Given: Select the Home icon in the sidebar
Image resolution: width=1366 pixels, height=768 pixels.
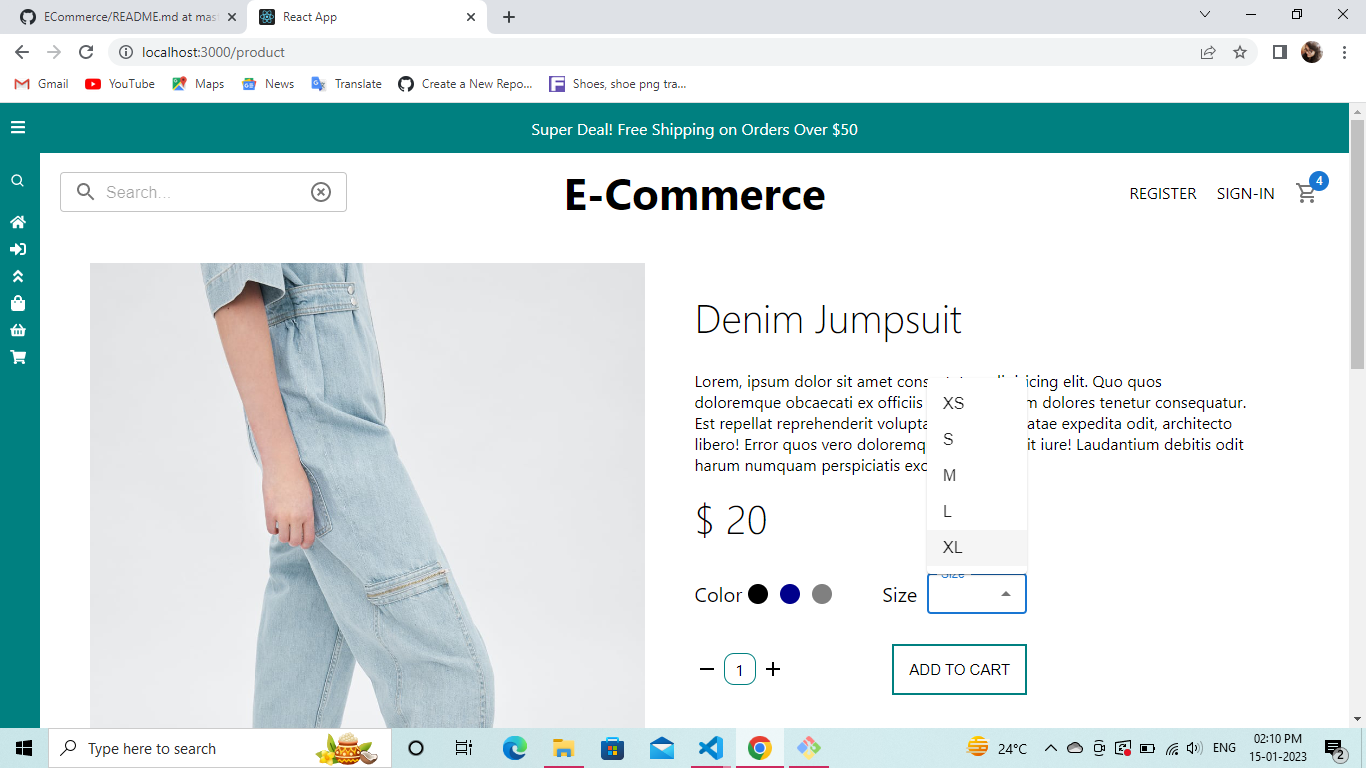Looking at the screenshot, I should [x=17, y=222].
